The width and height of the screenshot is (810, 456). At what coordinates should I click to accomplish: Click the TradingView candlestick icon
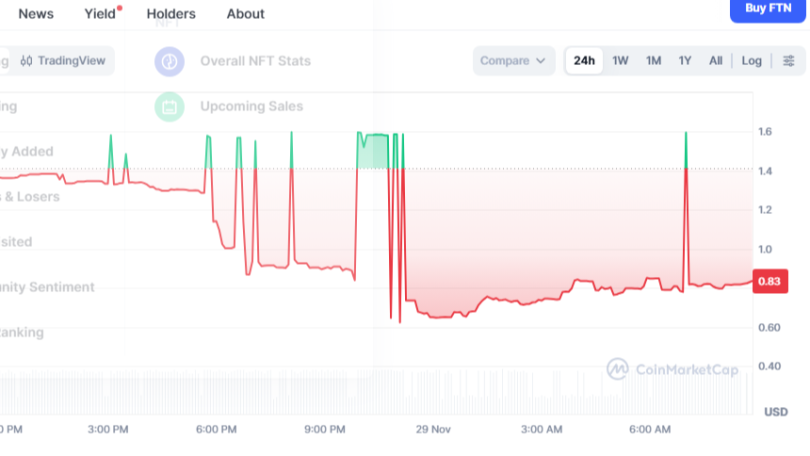point(26,61)
